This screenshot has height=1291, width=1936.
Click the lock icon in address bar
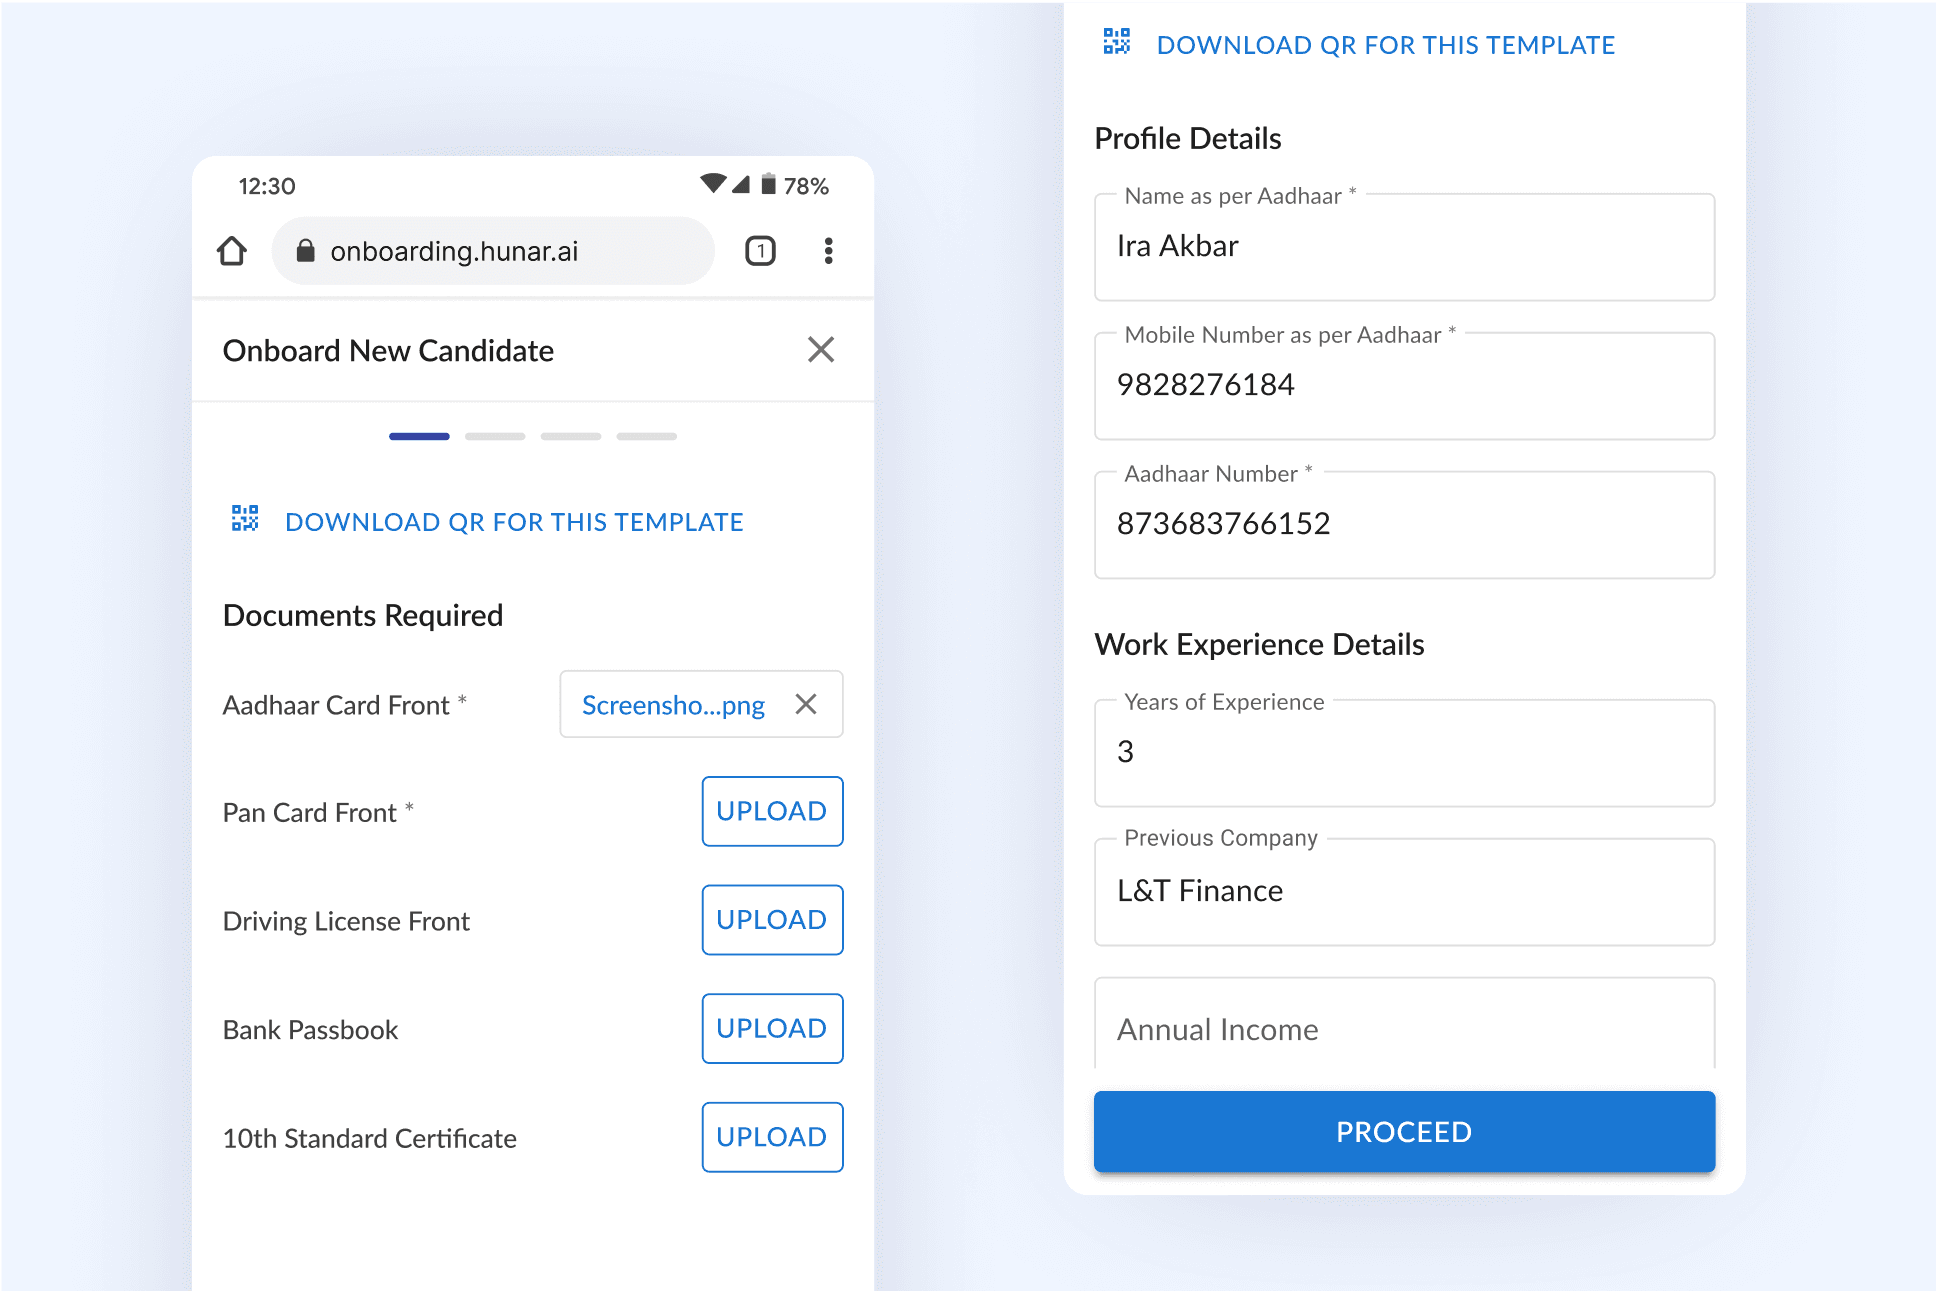point(306,251)
